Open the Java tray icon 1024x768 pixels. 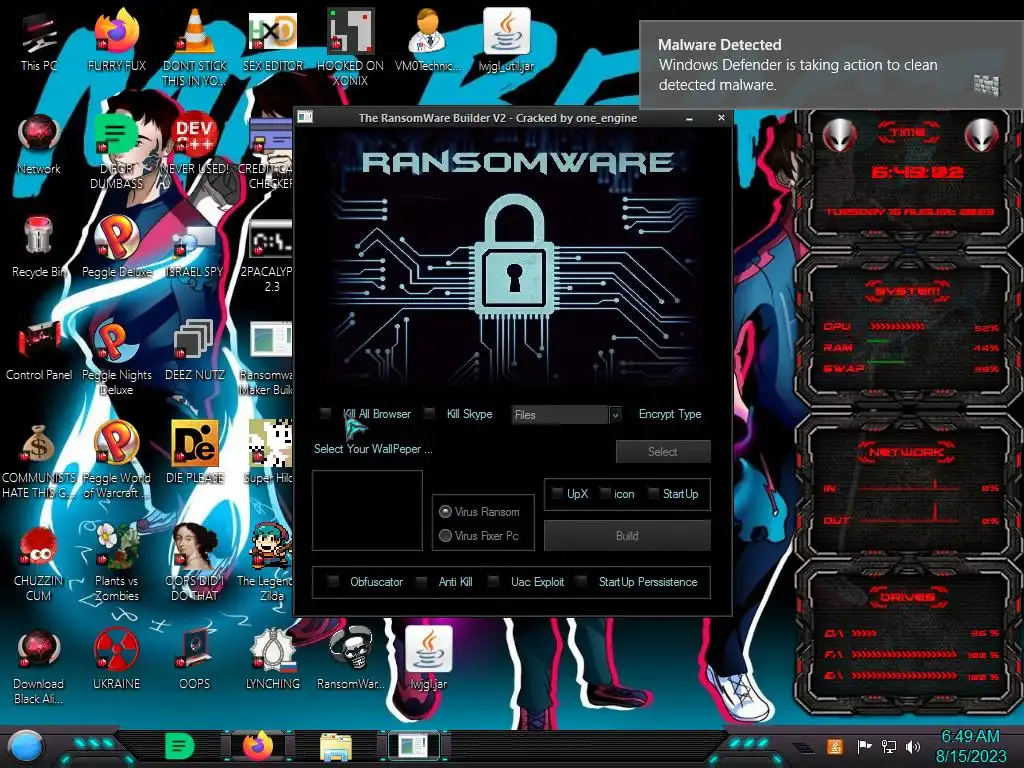tap(835, 746)
